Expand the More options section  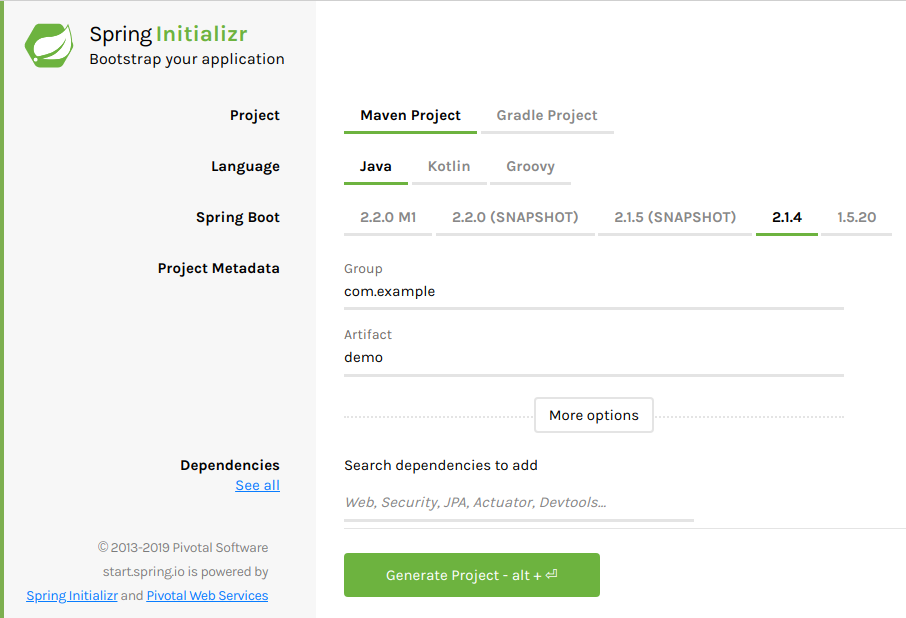pos(593,414)
